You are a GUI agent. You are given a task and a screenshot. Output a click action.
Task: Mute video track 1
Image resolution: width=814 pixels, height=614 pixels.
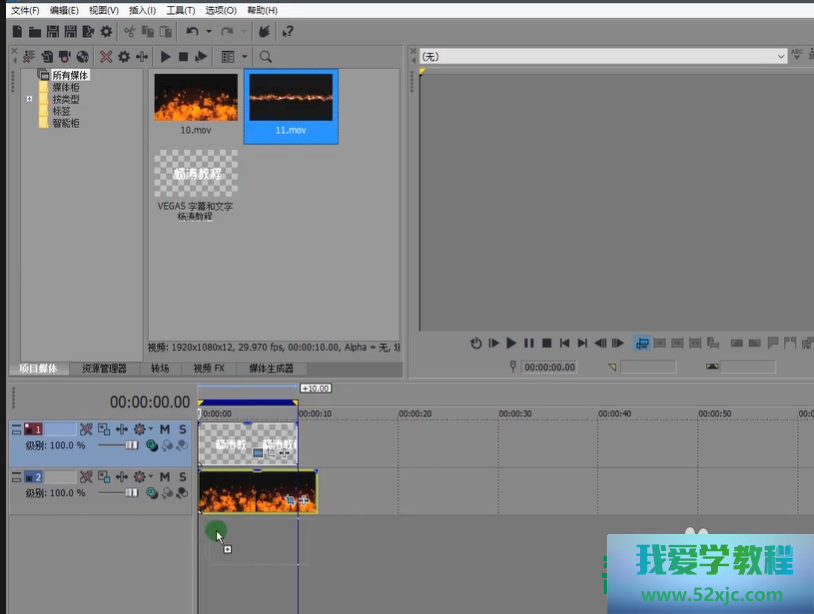pyautogui.click(x=165, y=430)
